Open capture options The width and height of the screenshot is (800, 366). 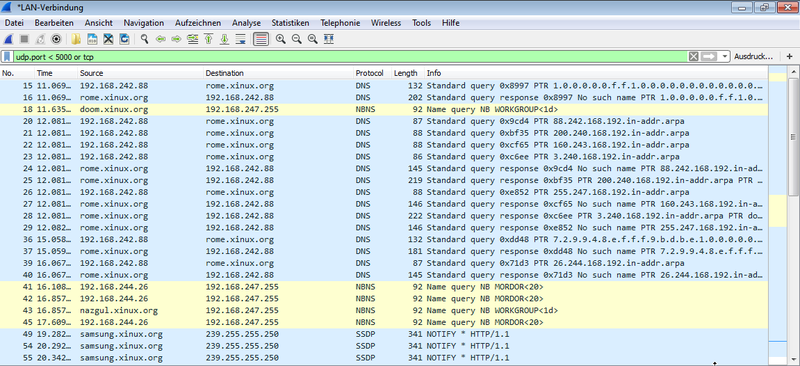tap(56, 39)
